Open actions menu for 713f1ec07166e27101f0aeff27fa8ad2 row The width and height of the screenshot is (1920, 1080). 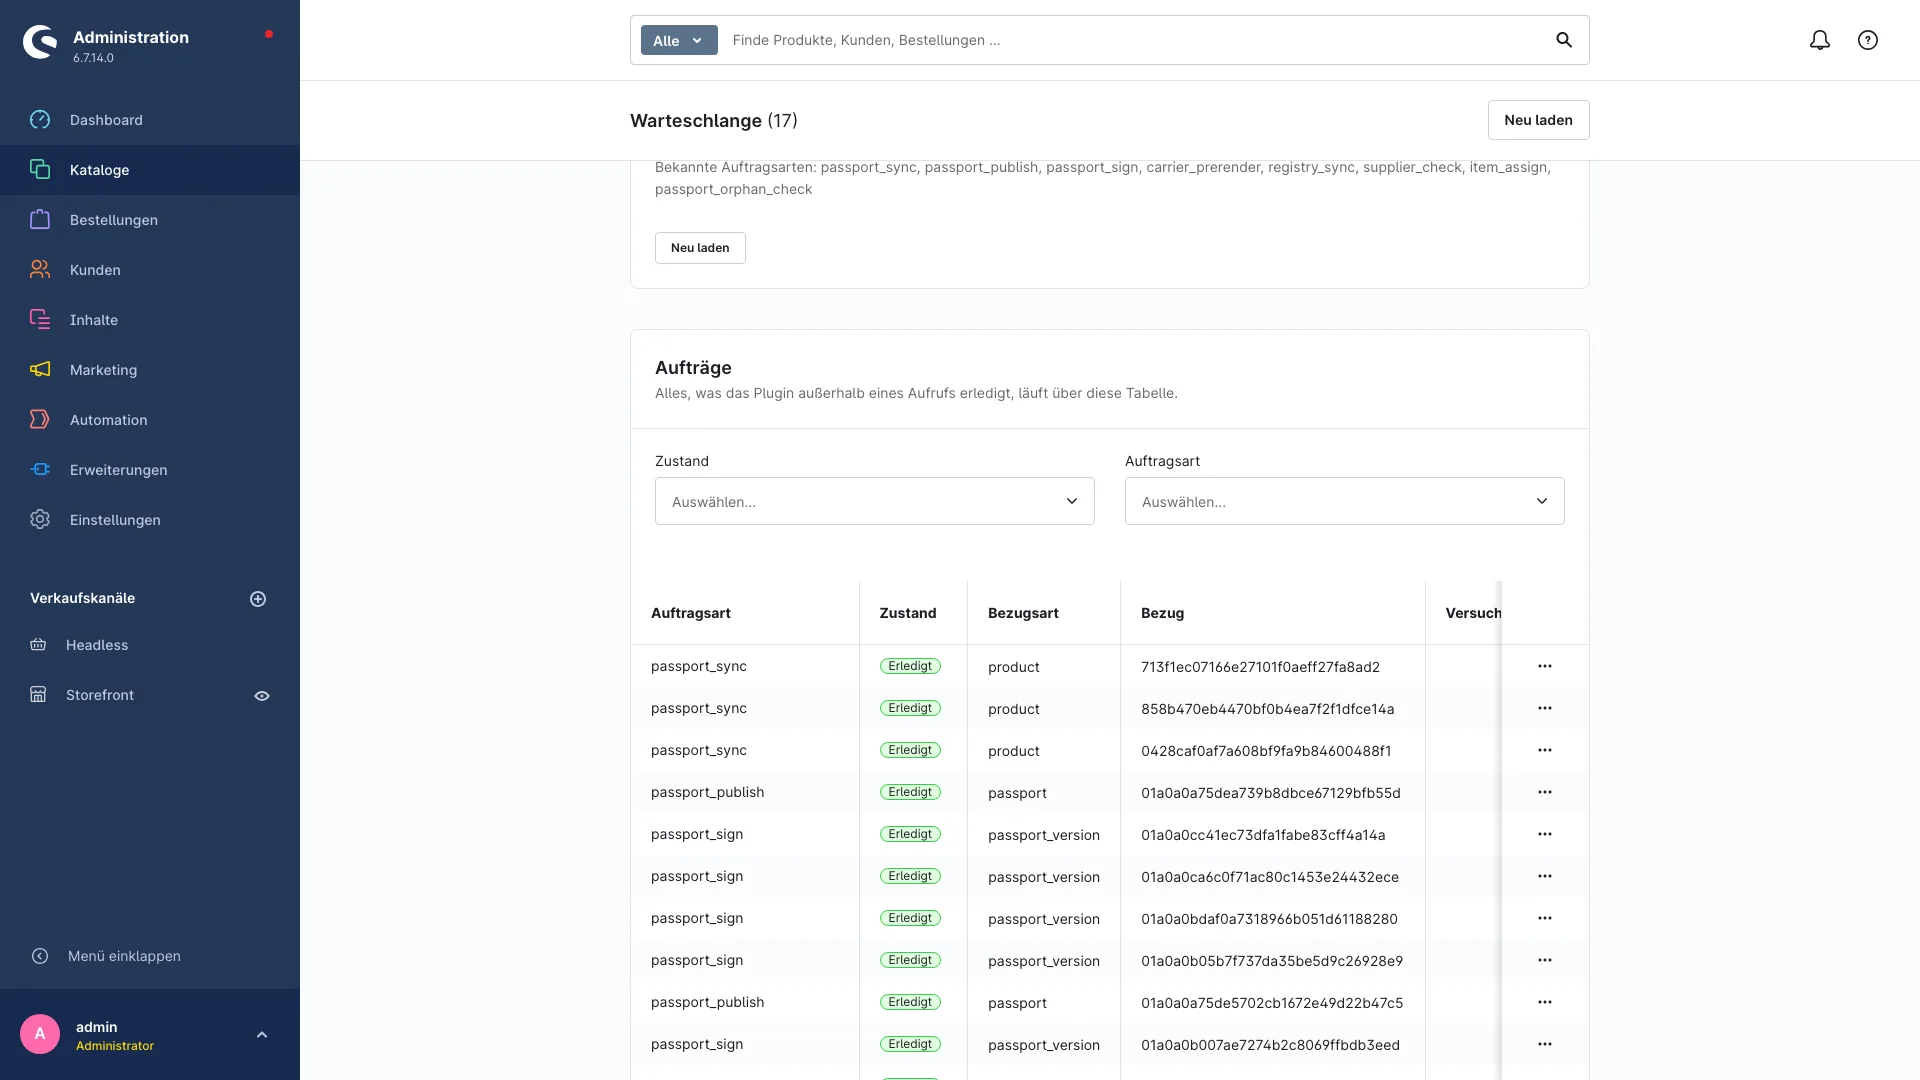pyautogui.click(x=1545, y=666)
